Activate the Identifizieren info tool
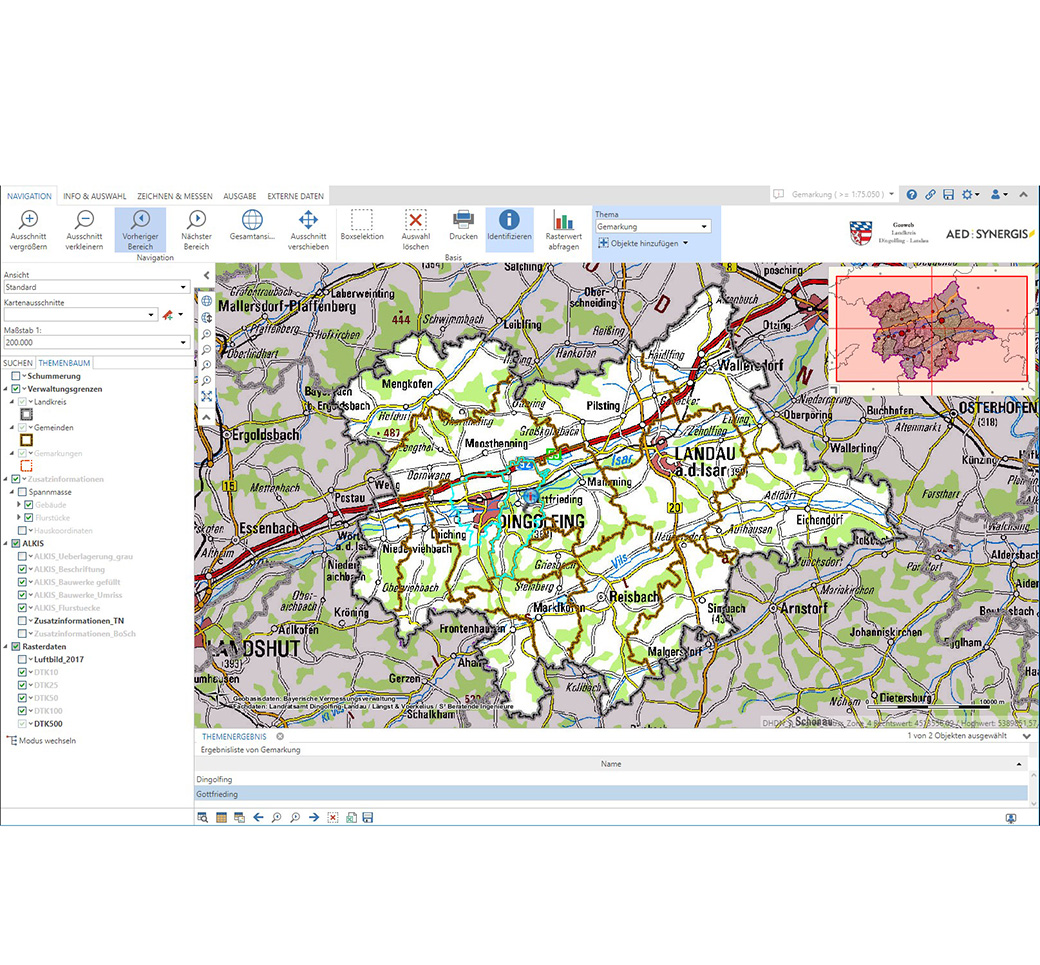 (509, 229)
